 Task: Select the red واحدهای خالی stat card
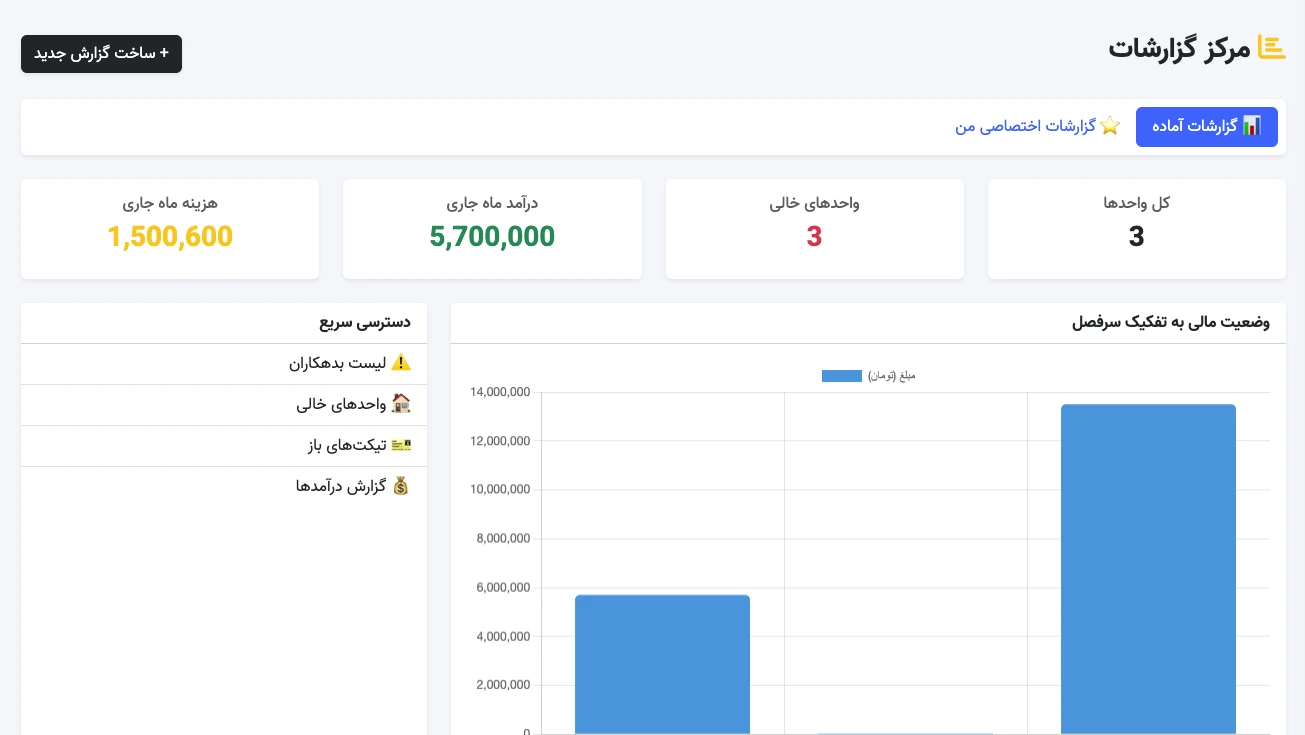[814, 229]
